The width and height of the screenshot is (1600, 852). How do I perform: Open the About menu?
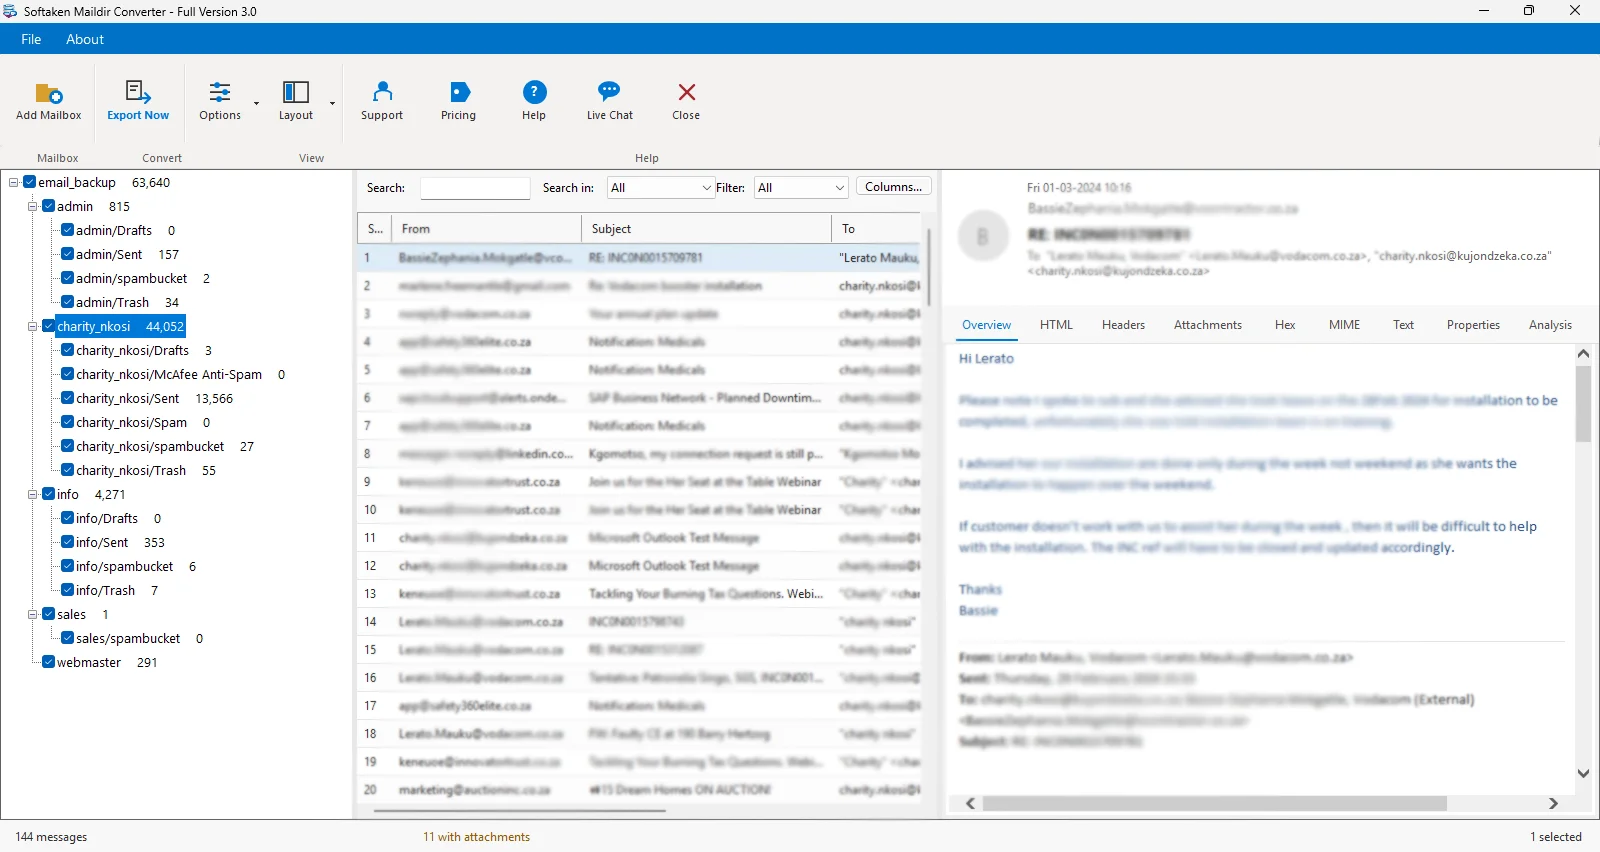[85, 39]
